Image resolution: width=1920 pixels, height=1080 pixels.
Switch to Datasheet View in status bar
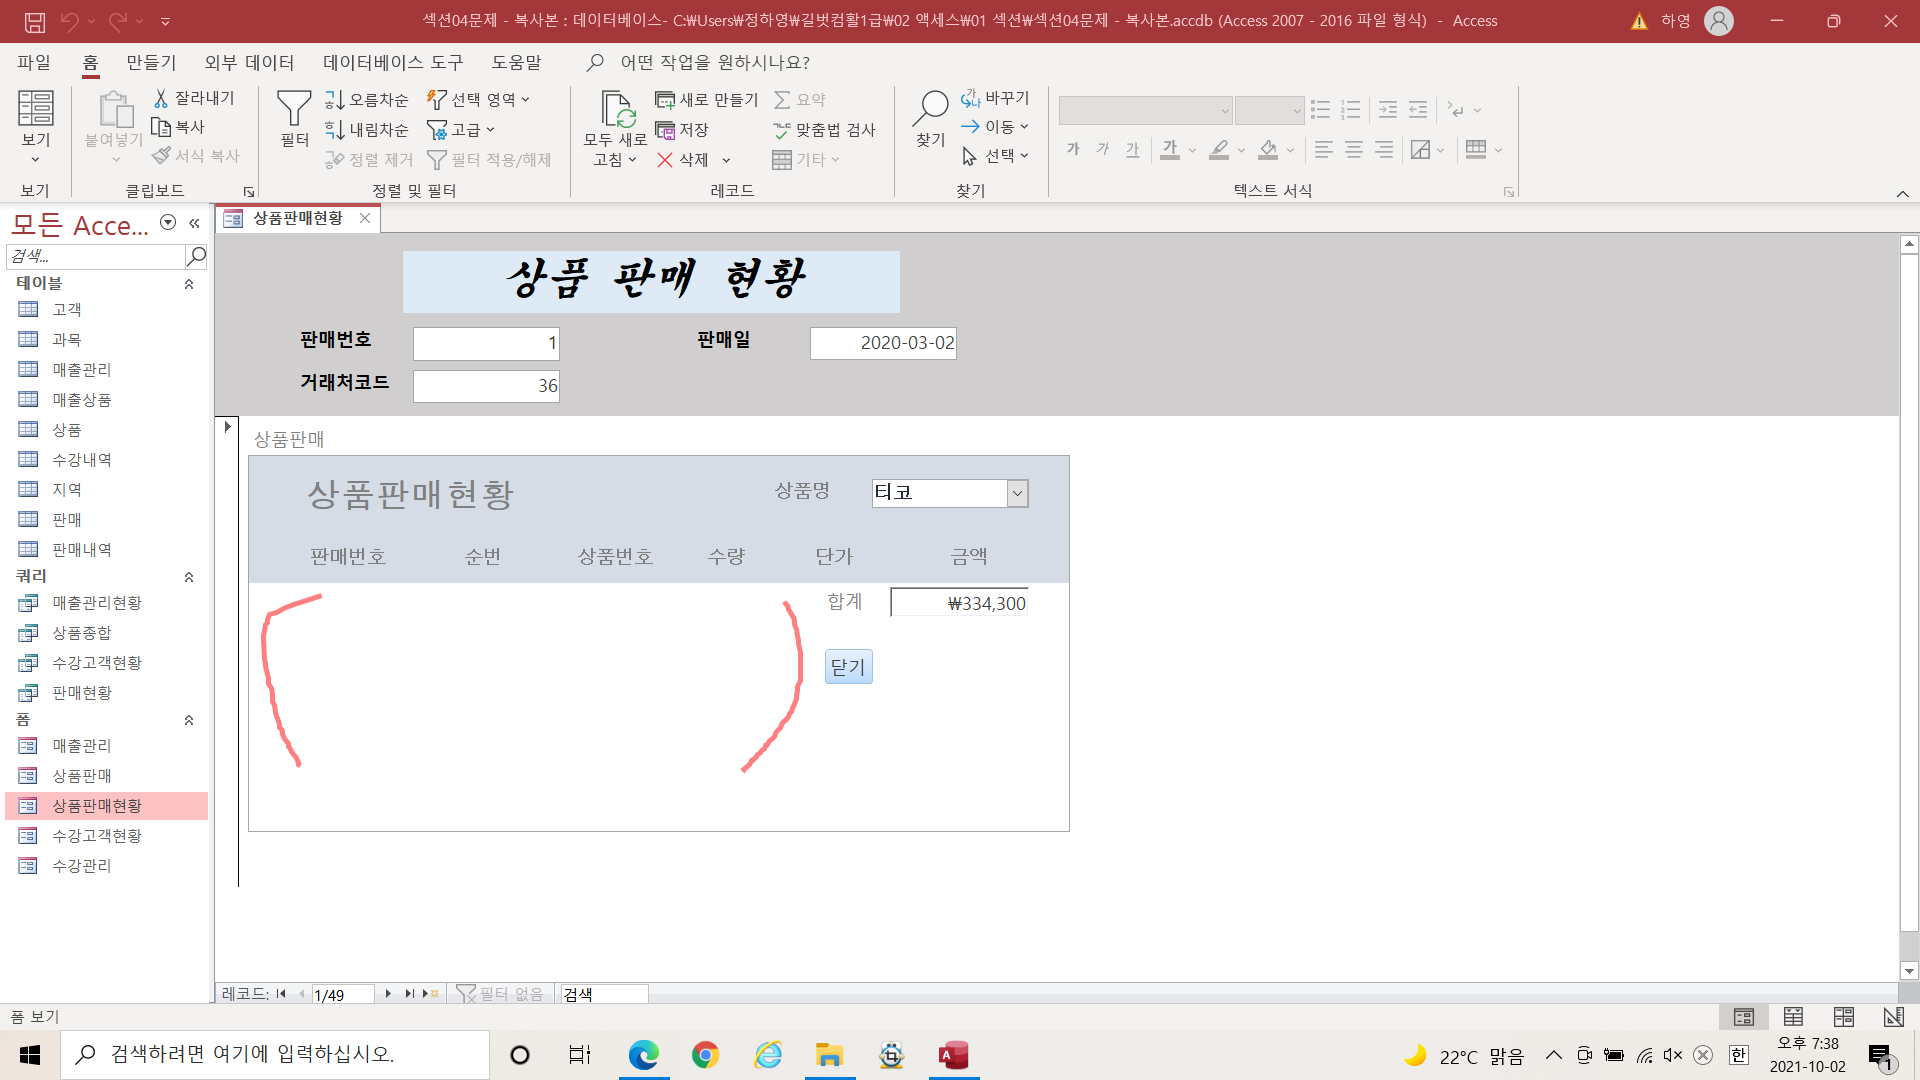tap(1793, 1017)
